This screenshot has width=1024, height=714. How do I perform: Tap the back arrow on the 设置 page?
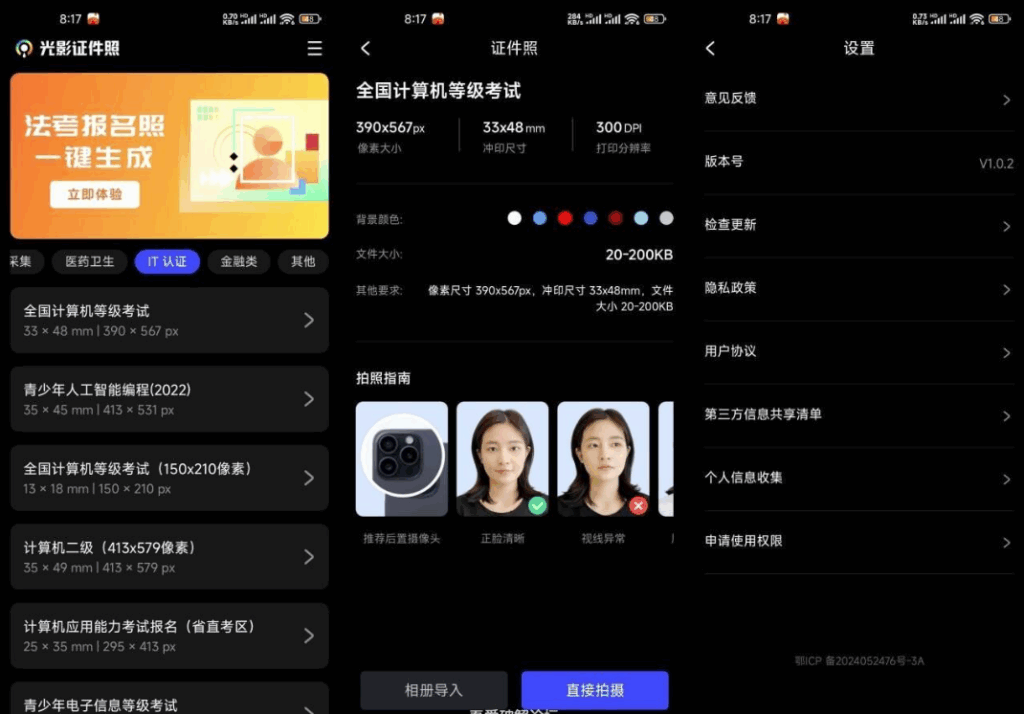pyautogui.click(x=711, y=47)
